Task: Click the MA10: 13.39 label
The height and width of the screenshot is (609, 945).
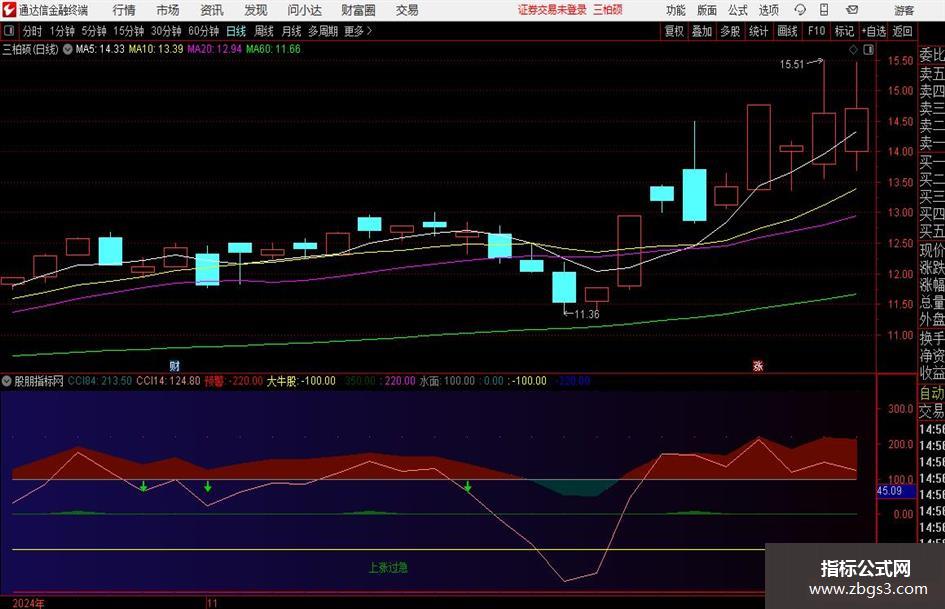Action: (156, 49)
